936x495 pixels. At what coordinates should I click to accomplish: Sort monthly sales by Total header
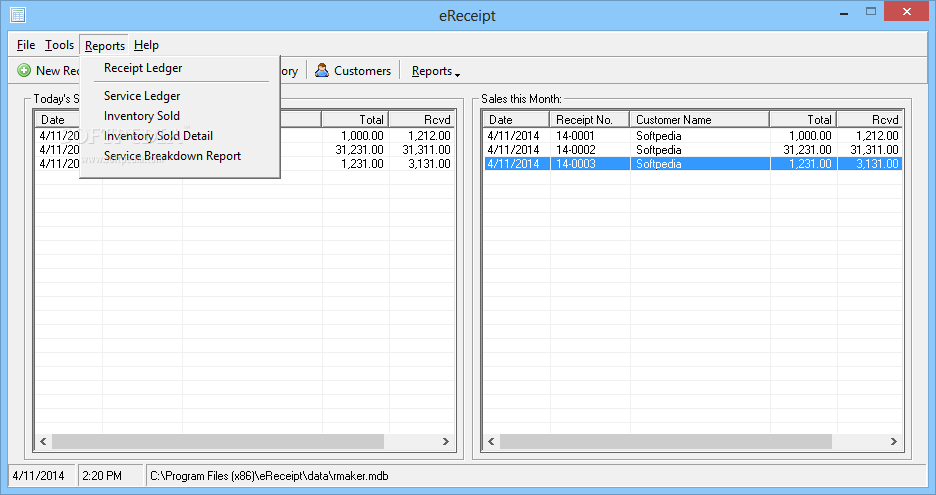(x=803, y=119)
